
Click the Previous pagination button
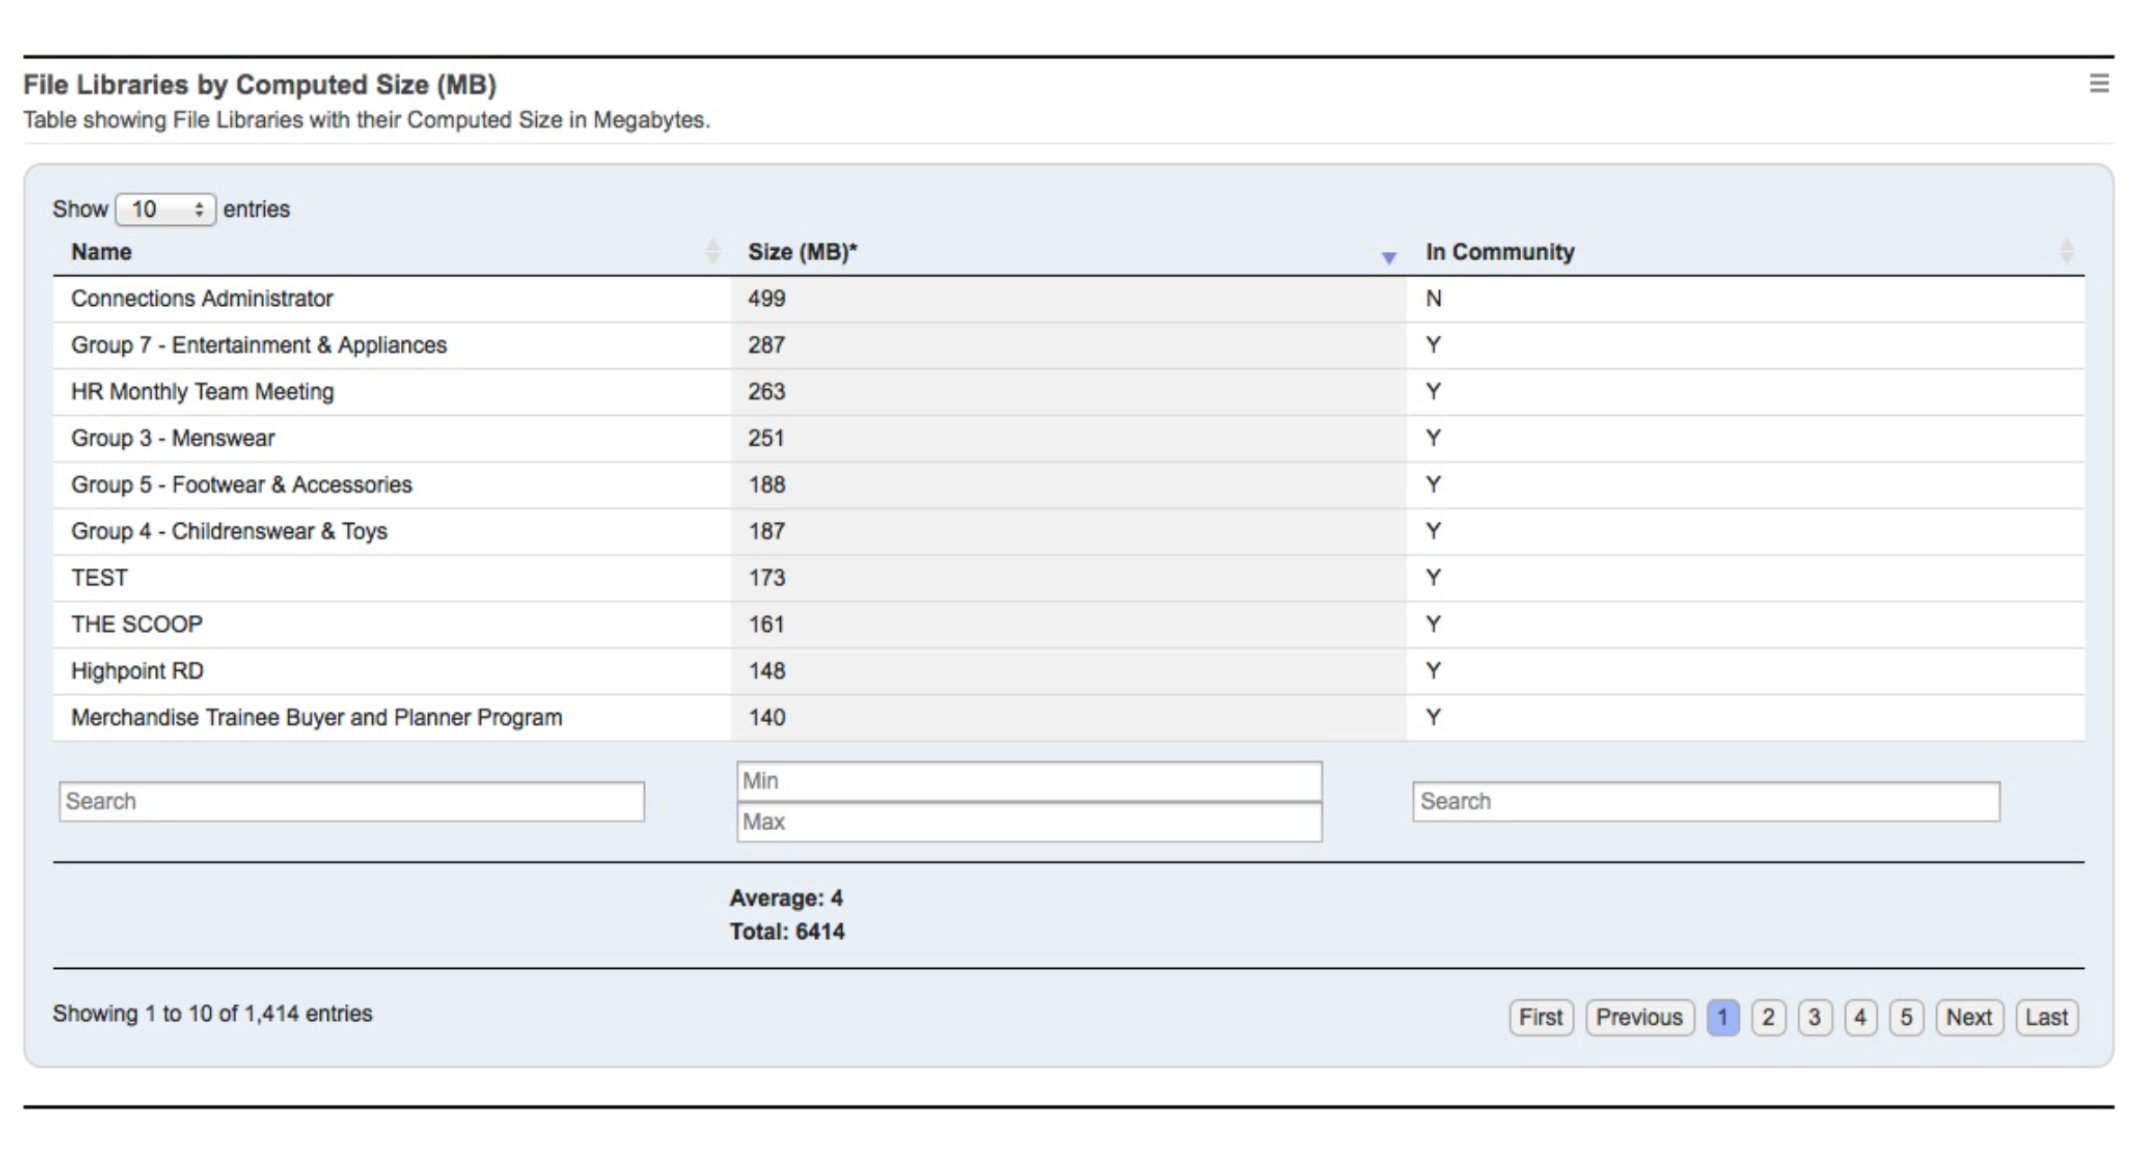pos(1639,1017)
